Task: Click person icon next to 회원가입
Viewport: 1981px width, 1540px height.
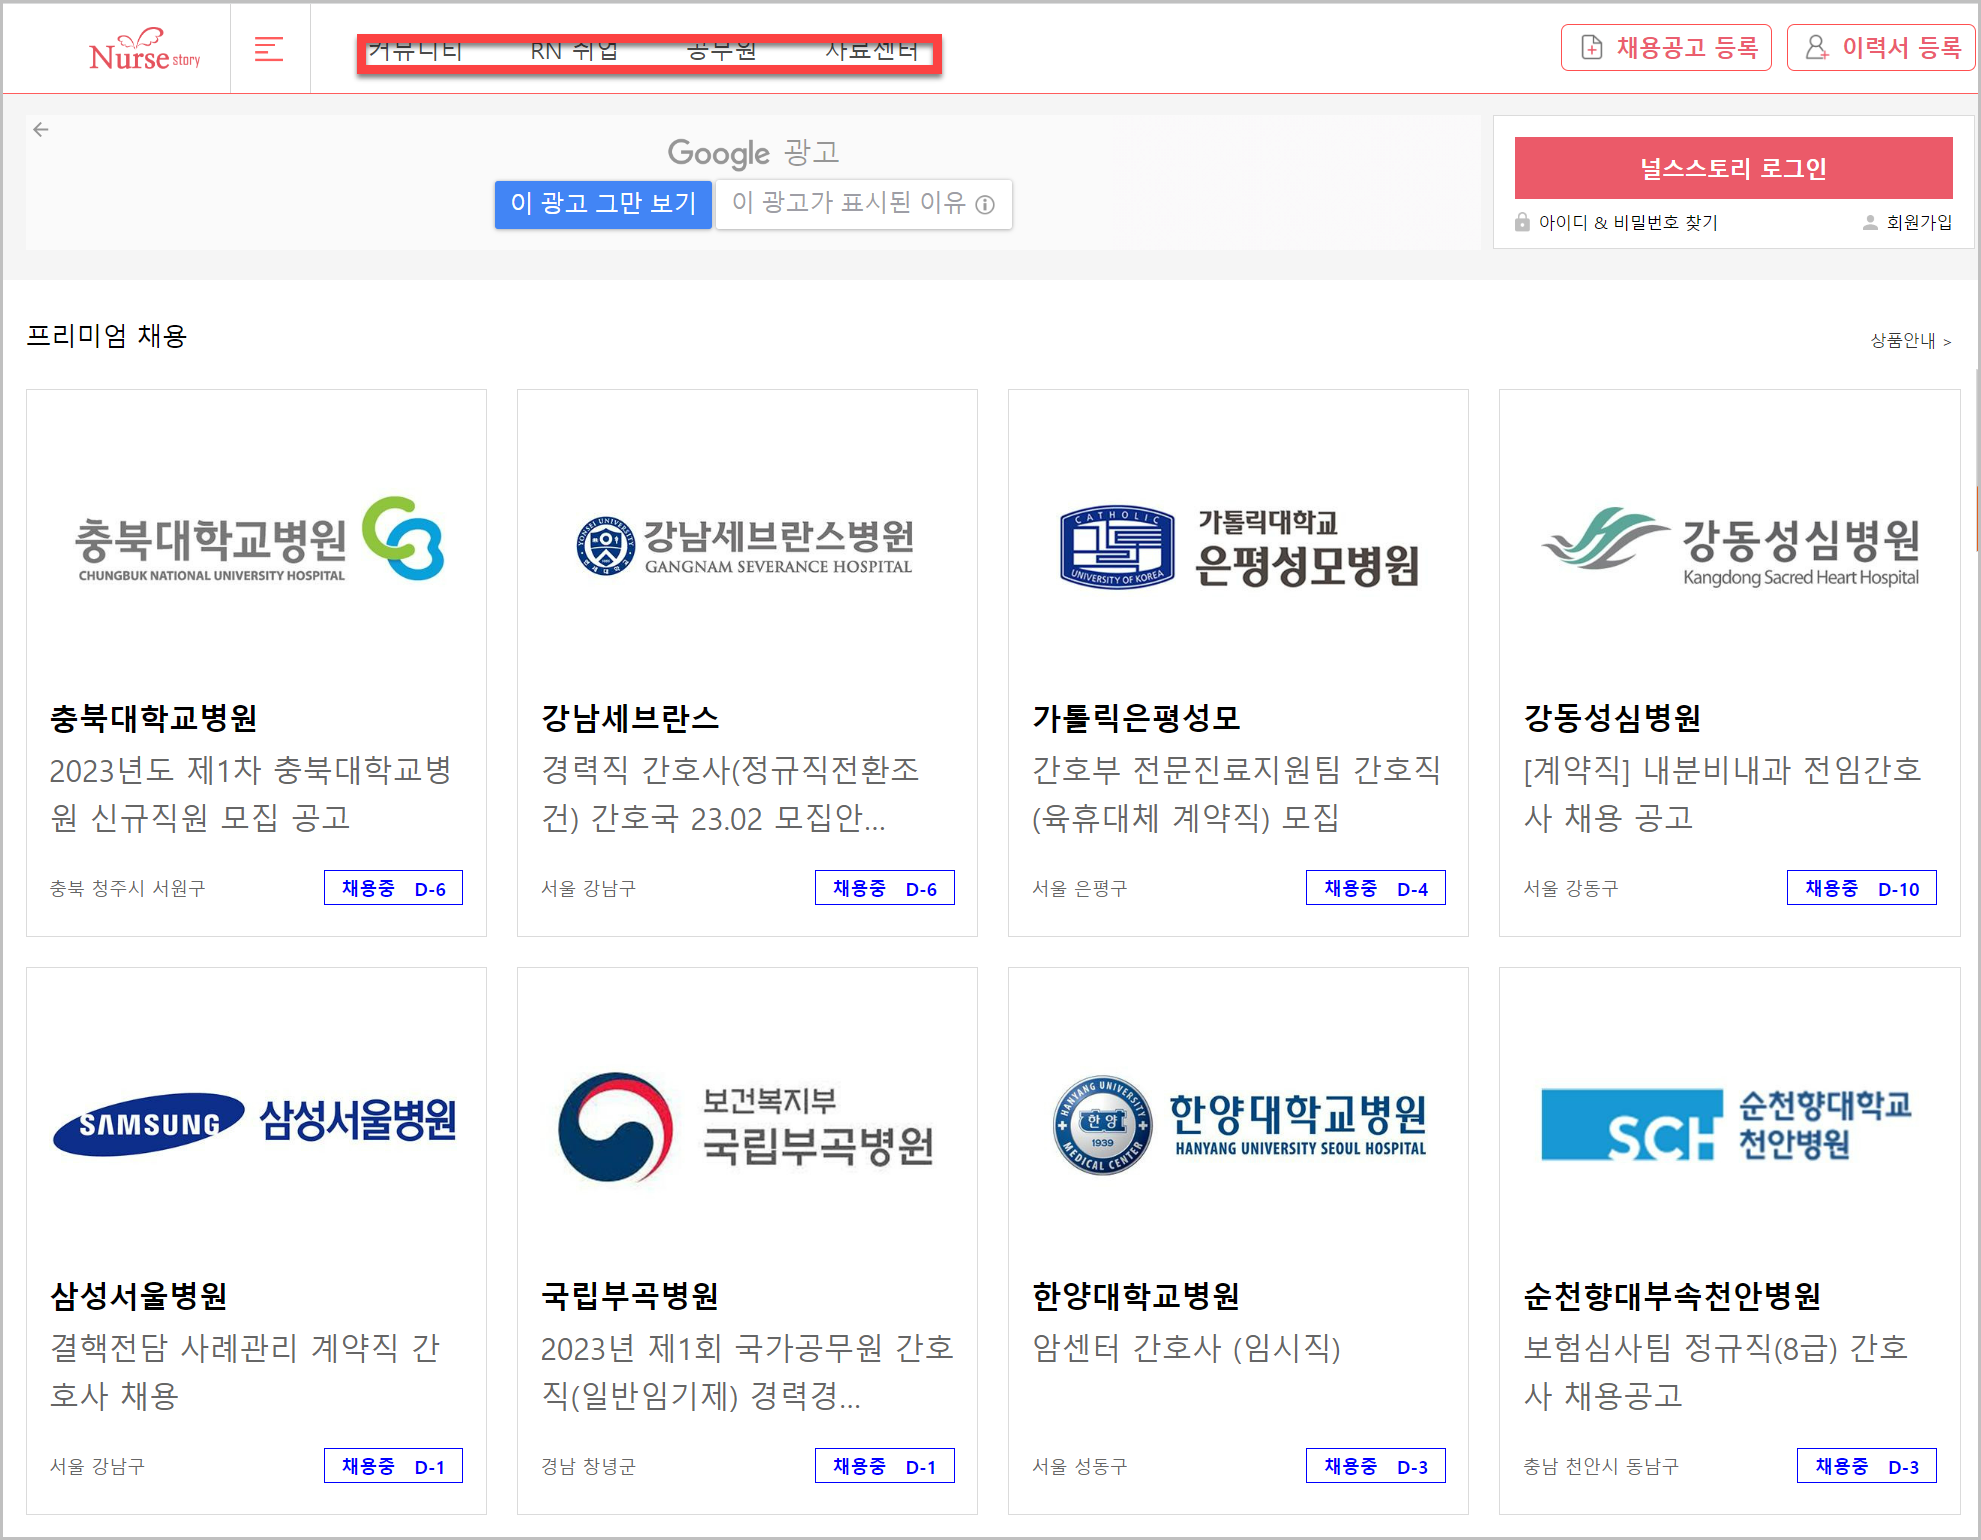Action: (x=1869, y=222)
